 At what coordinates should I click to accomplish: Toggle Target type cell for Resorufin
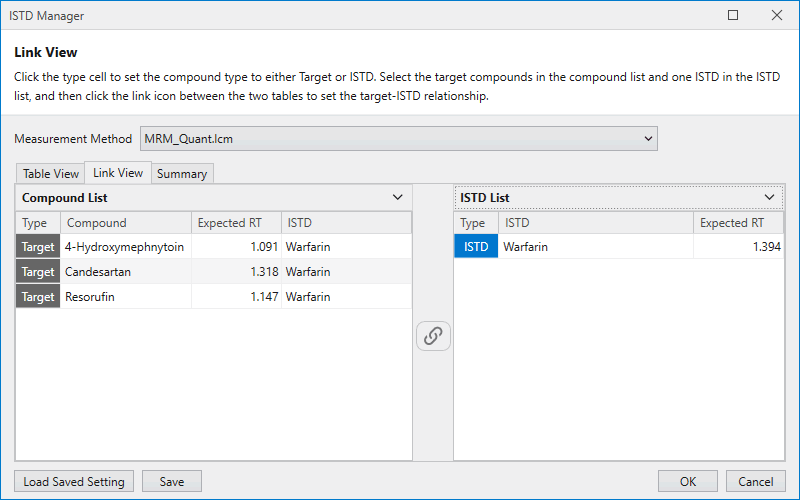pyautogui.click(x=38, y=297)
